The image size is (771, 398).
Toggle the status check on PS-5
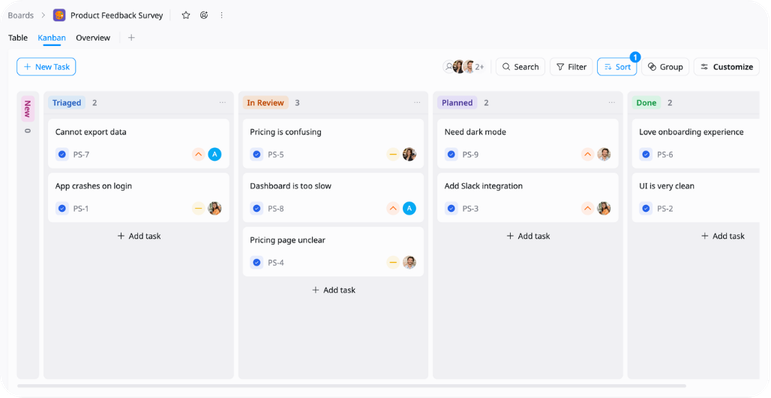(x=257, y=154)
